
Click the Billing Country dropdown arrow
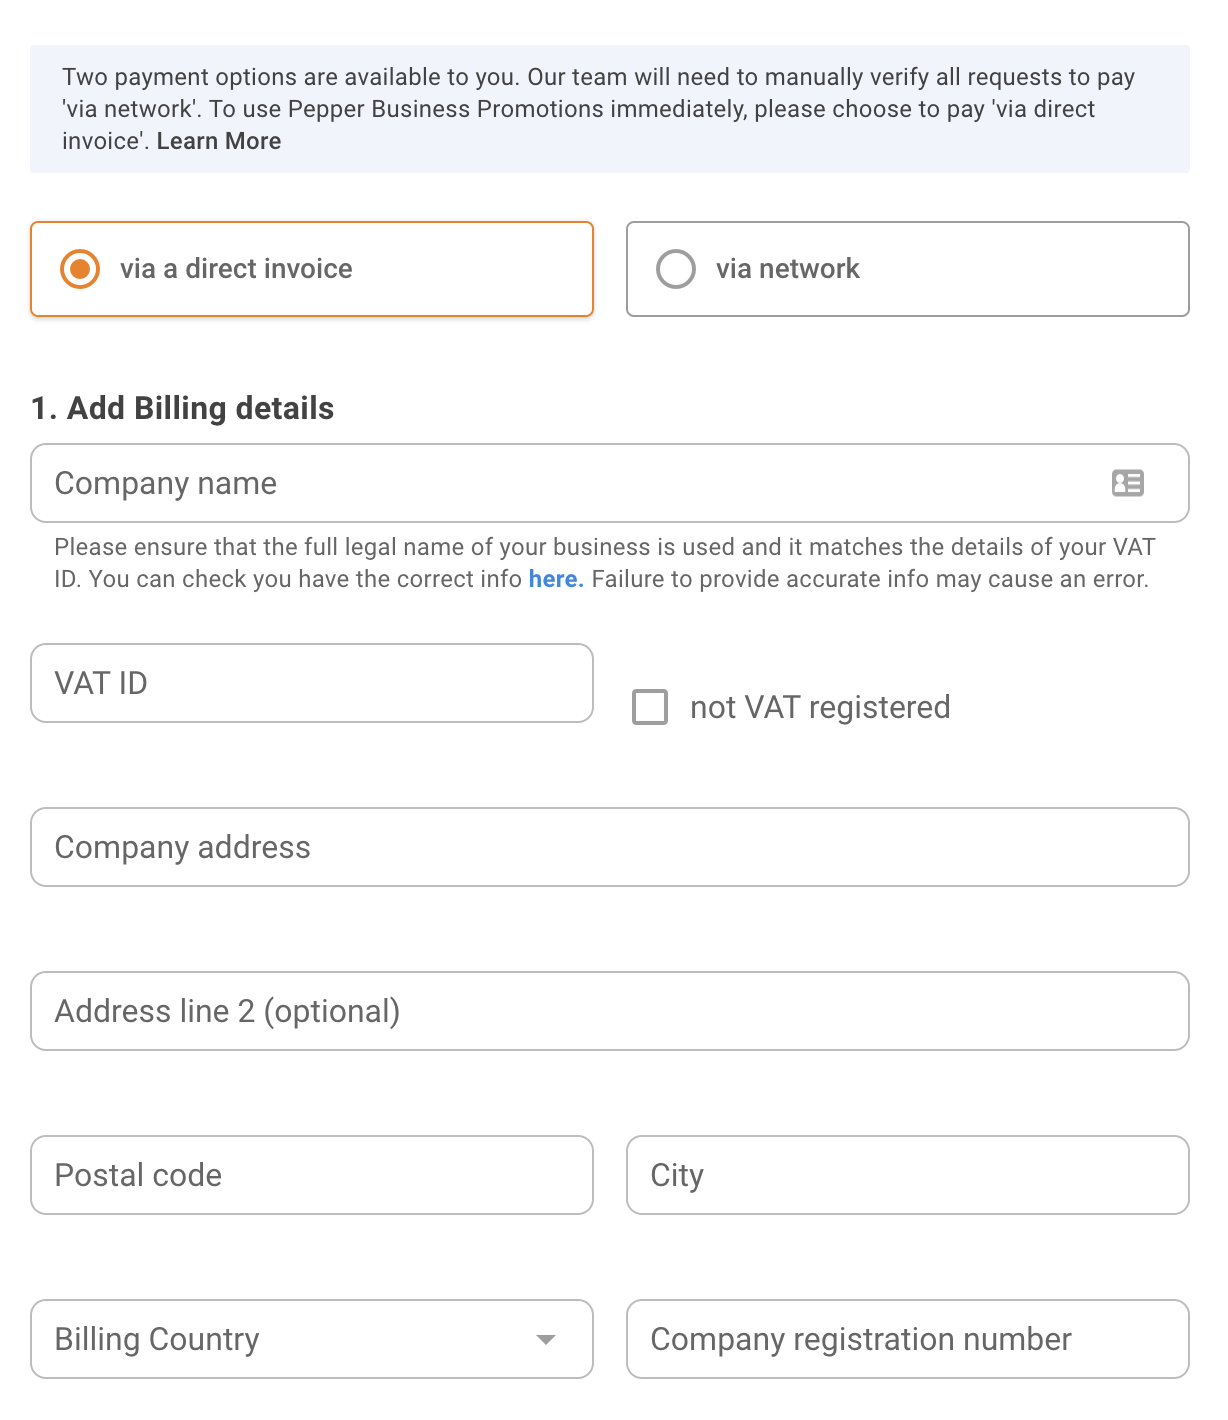[x=545, y=1339]
